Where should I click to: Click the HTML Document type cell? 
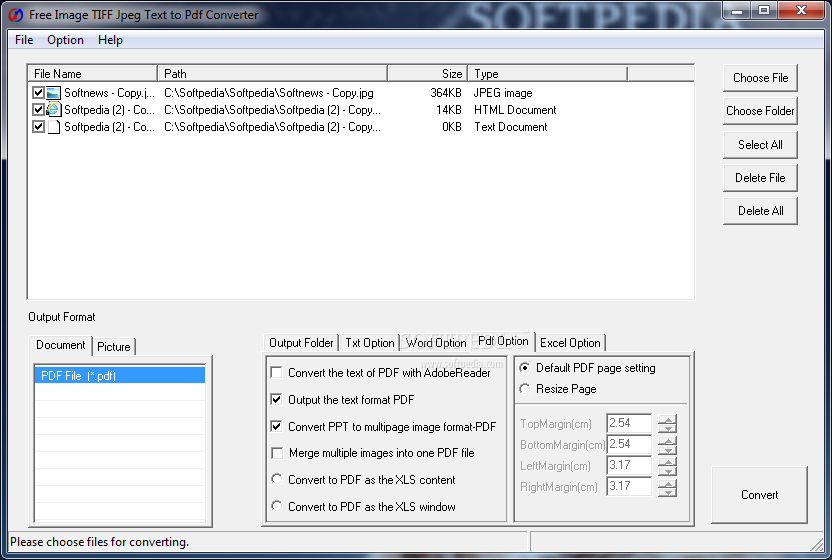(515, 110)
